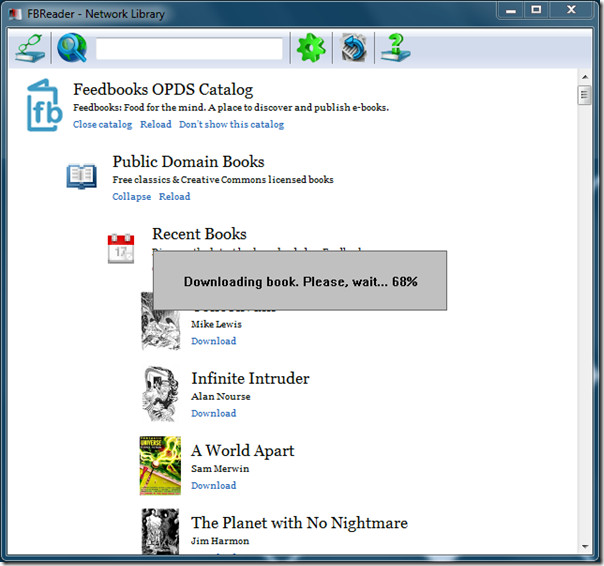Click the Feedbooks OPDS Catalog heading
This screenshot has width=604, height=566.
[x=163, y=89]
